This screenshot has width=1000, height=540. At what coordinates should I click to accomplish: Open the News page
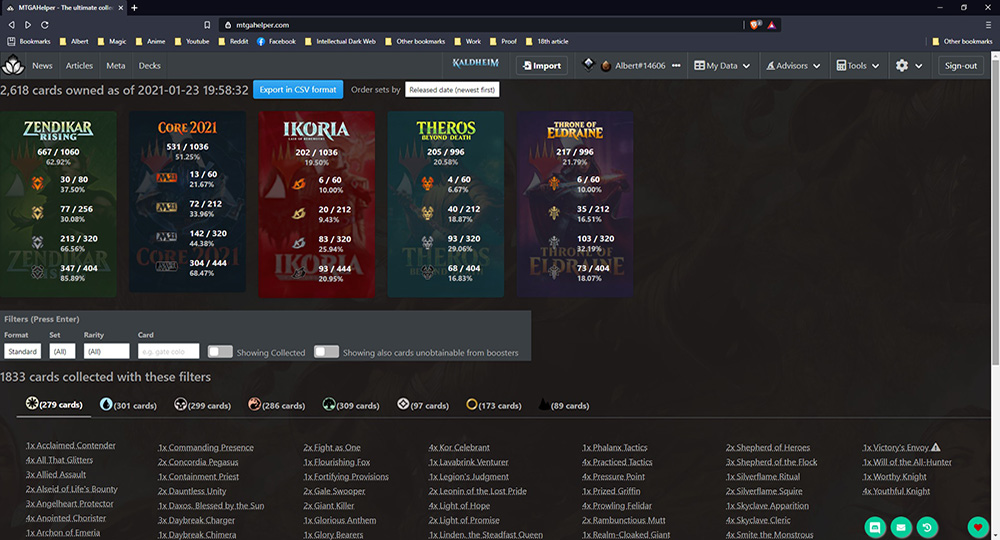click(x=42, y=65)
